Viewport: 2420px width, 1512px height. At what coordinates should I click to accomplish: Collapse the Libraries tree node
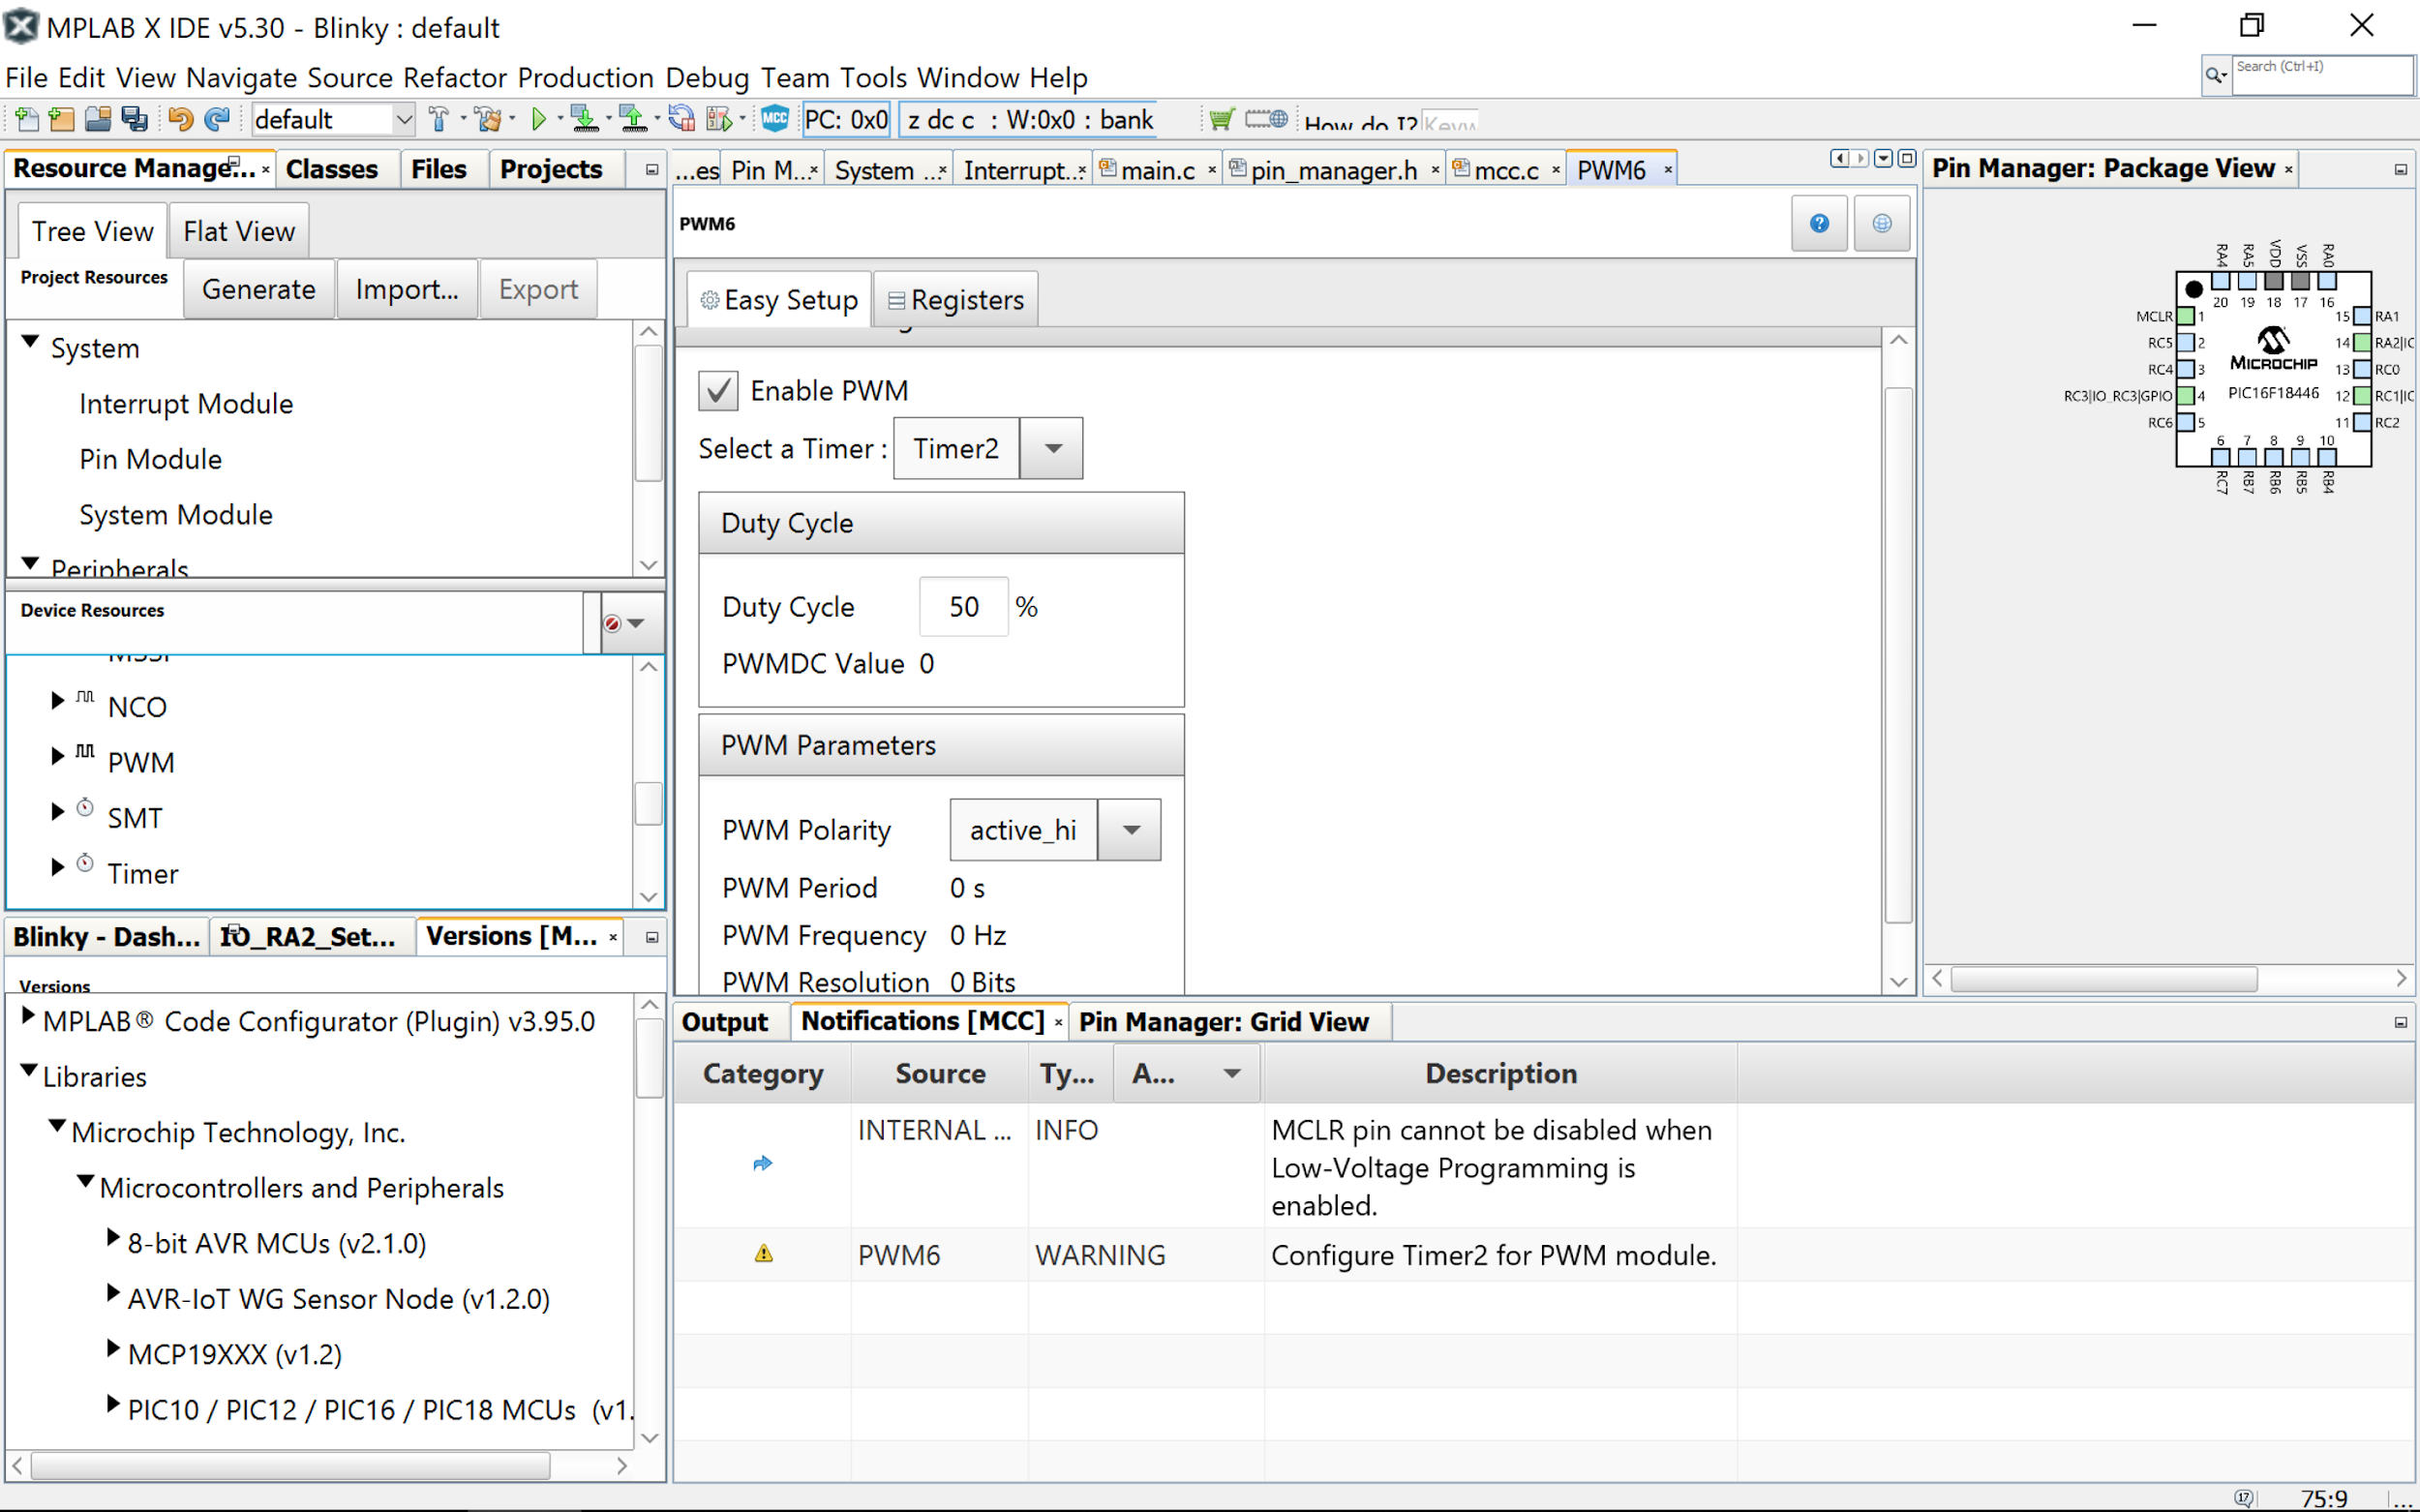(x=29, y=1071)
